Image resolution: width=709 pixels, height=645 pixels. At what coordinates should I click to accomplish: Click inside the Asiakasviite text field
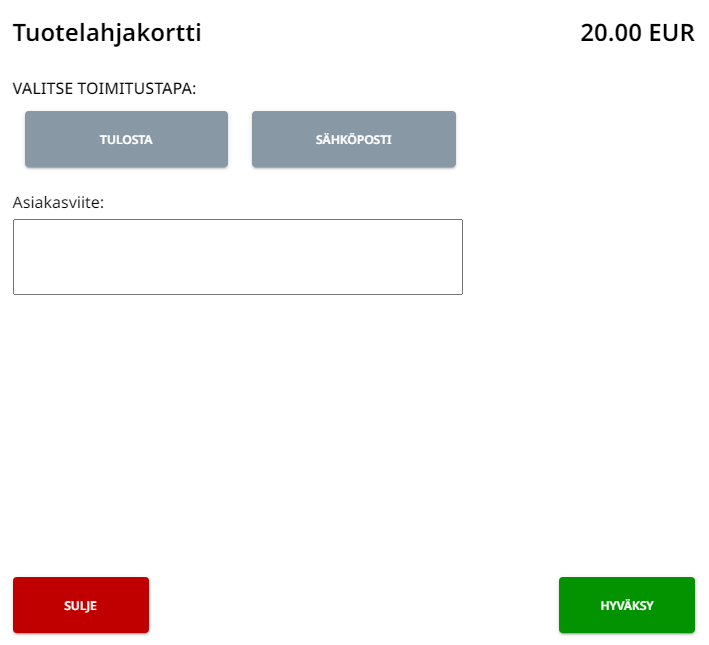tap(237, 257)
